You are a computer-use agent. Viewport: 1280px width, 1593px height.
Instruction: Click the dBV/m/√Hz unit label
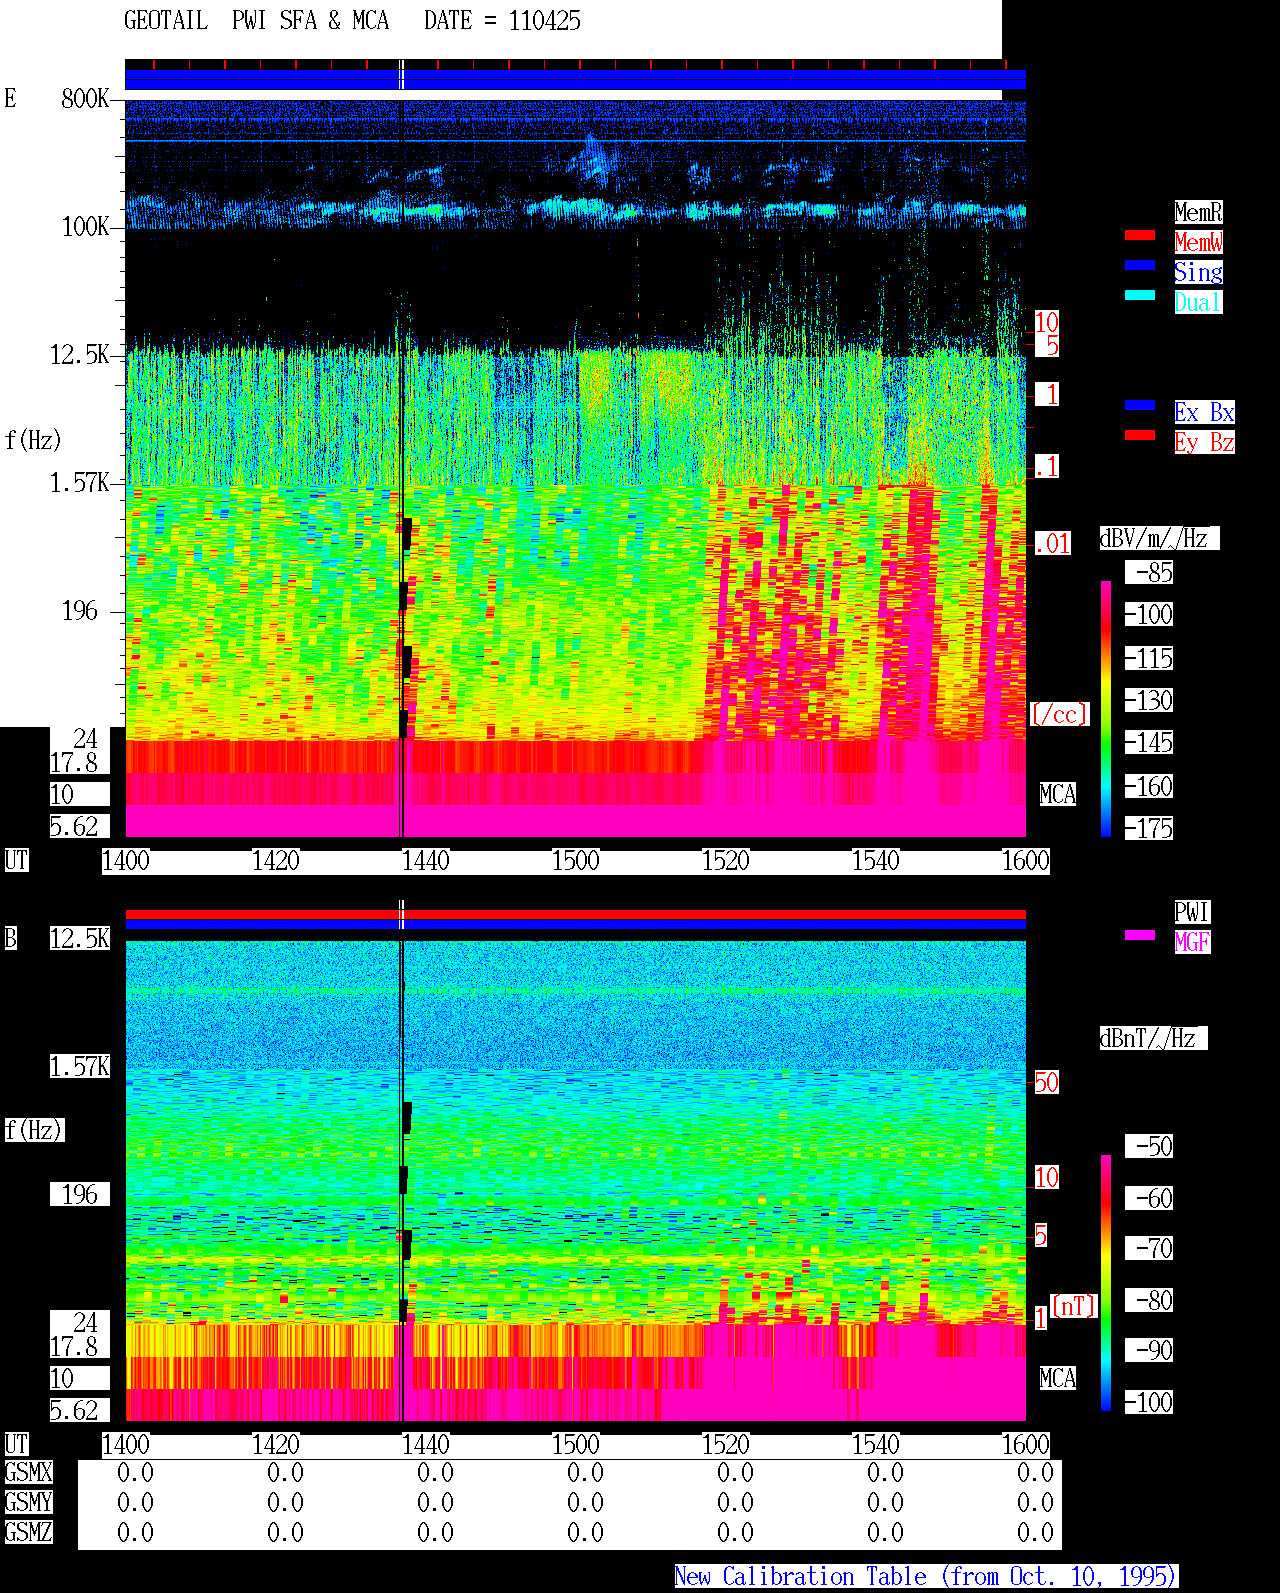click(x=1159, y=538)
